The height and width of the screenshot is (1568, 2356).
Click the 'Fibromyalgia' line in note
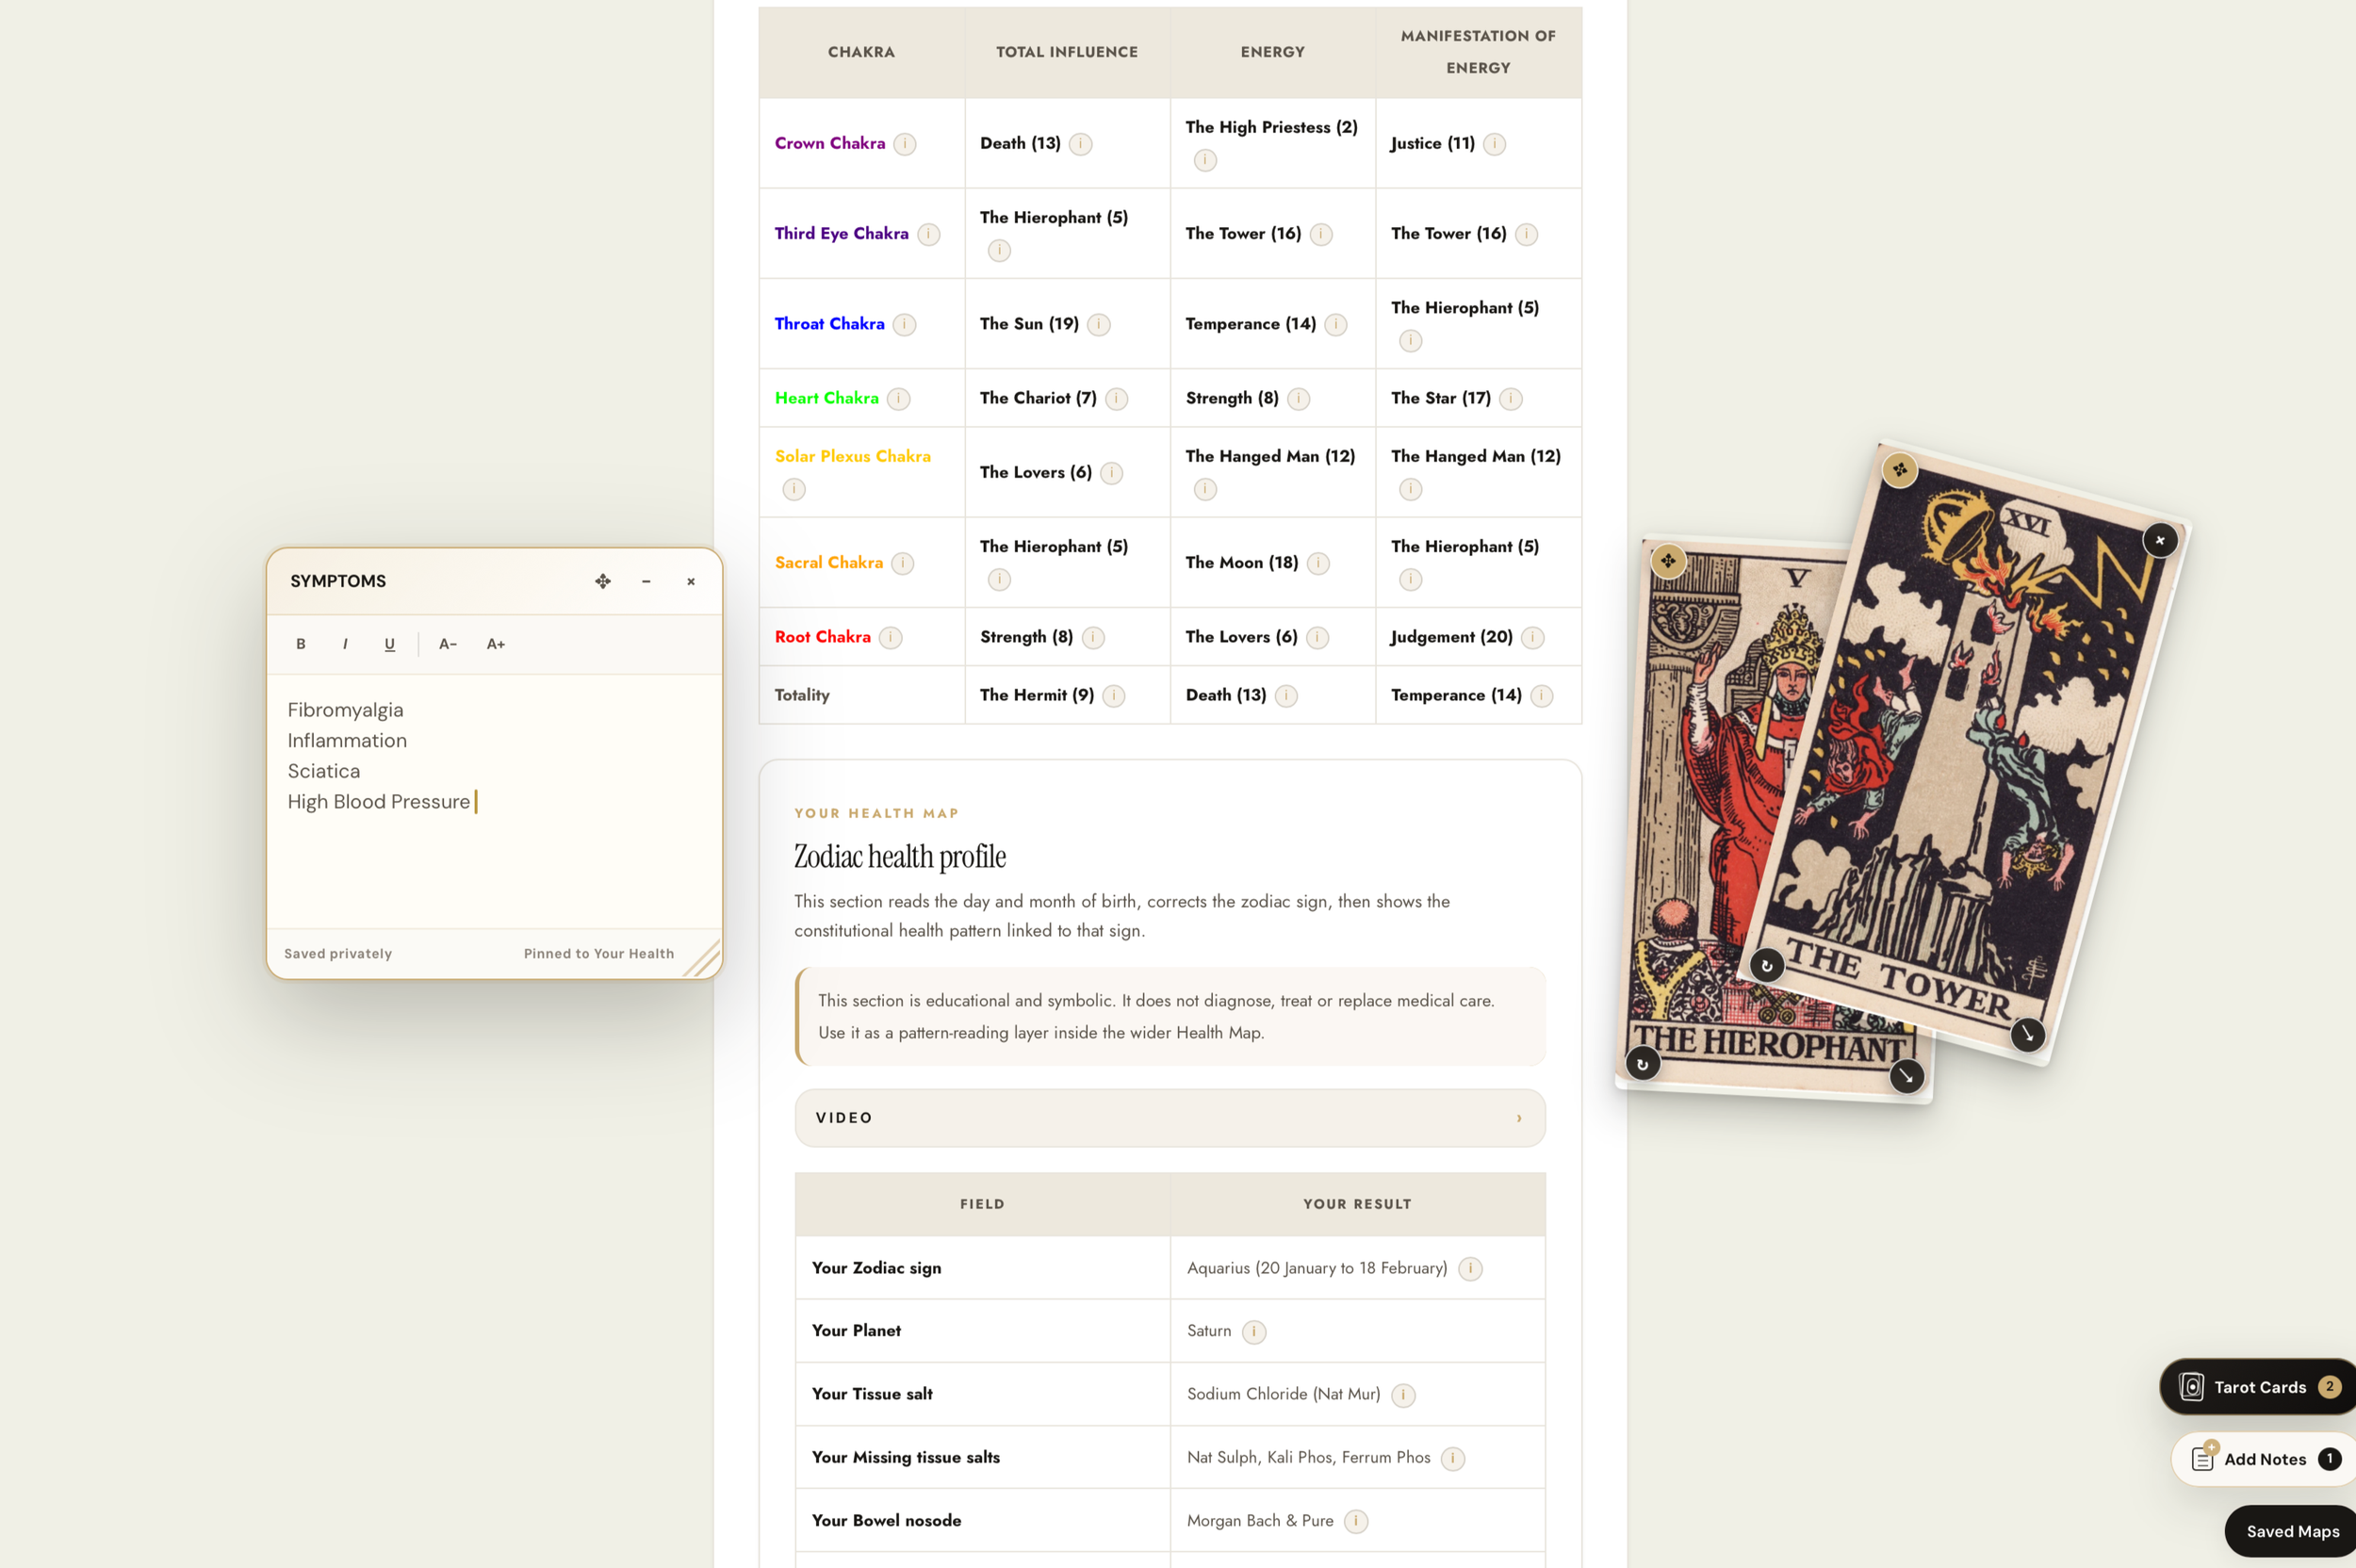pos(345,710)
